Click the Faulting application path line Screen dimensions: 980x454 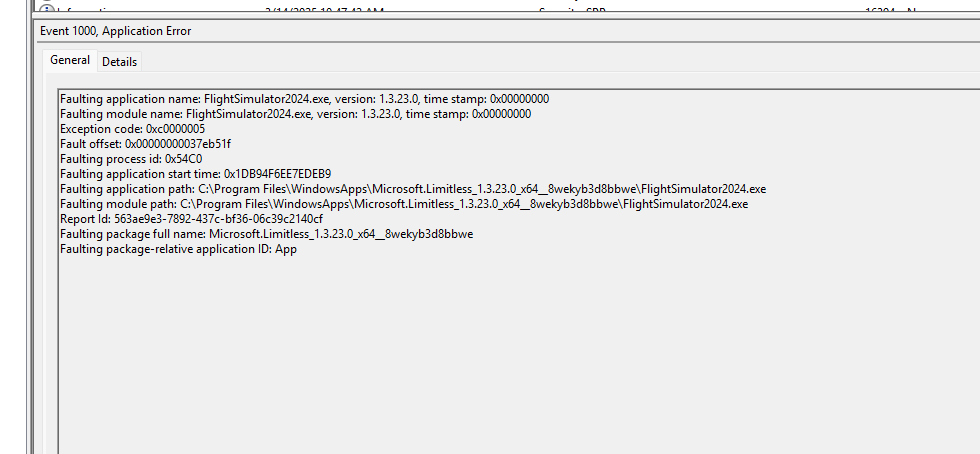413,189
